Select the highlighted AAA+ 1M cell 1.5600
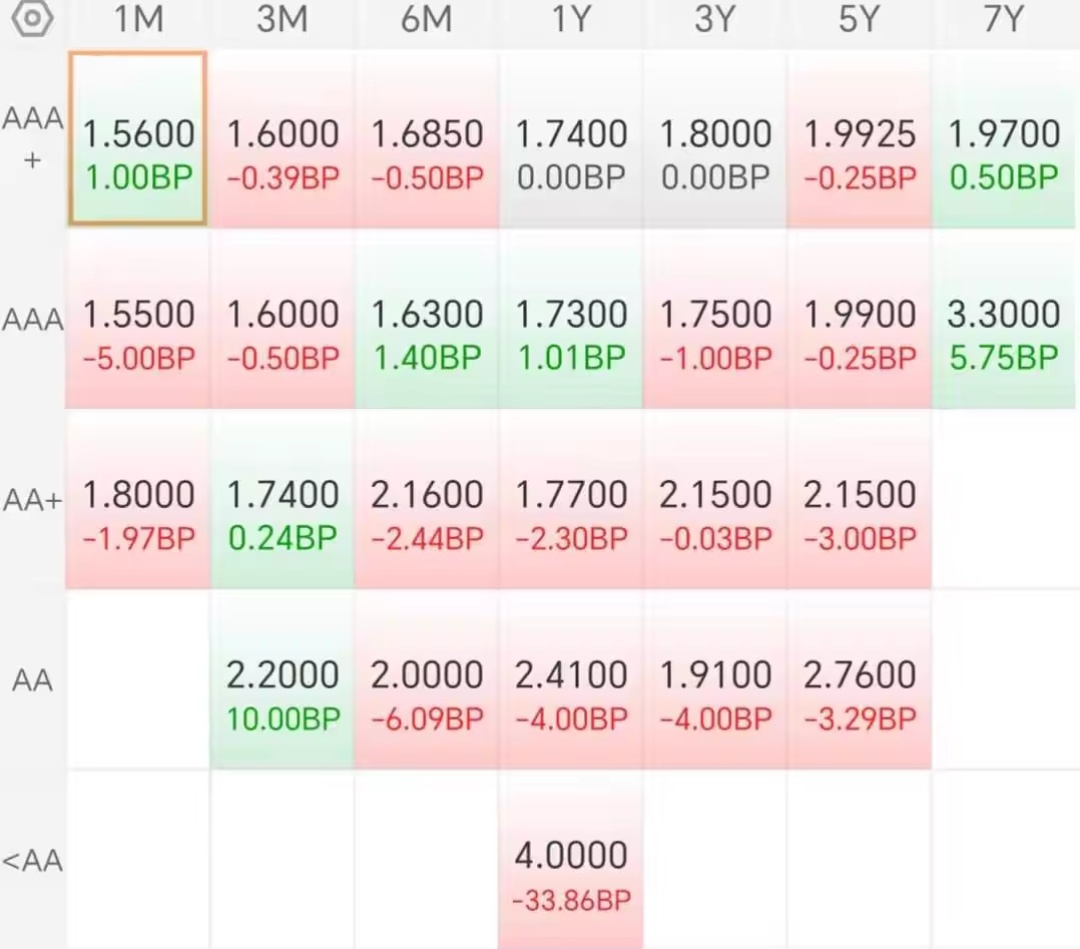This screenshot has width=1080, height=949. pos(138,138)
